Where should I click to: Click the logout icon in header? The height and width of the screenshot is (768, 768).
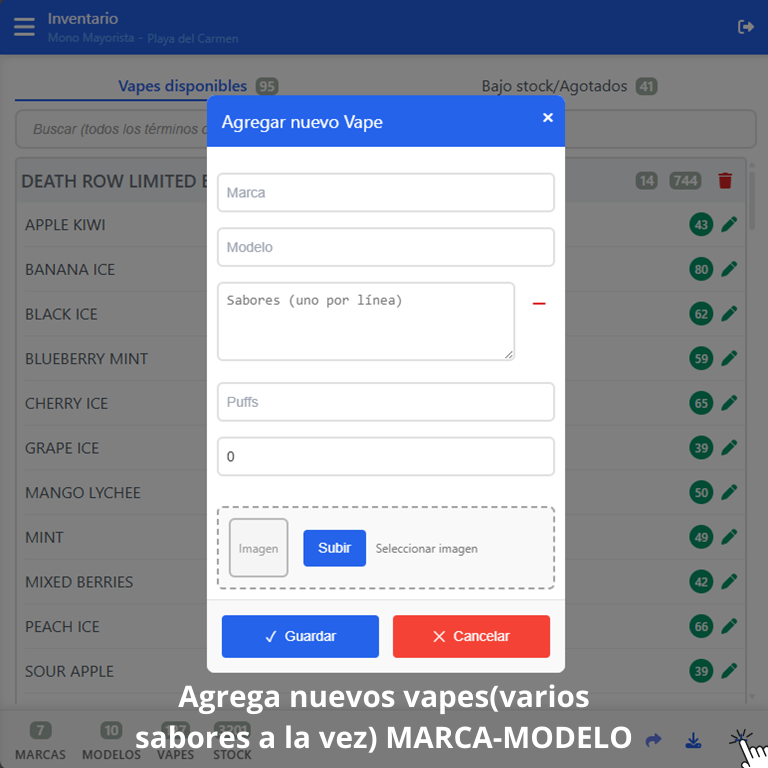coord(745,27)
